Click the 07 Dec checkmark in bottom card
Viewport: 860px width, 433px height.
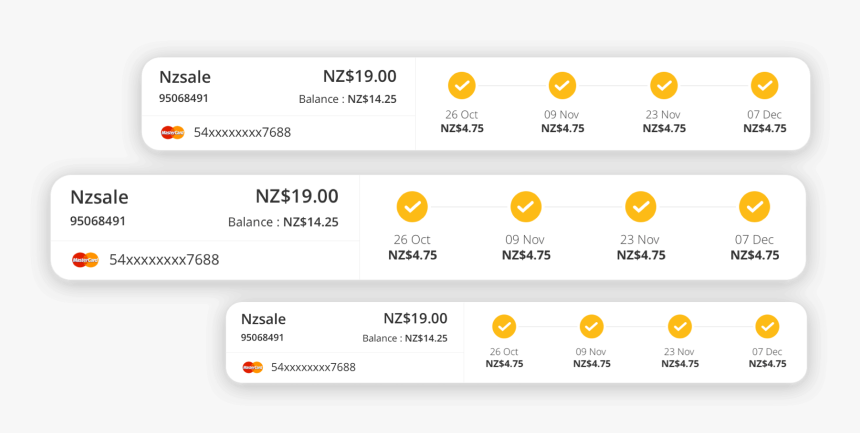click(x=767, y=327)
